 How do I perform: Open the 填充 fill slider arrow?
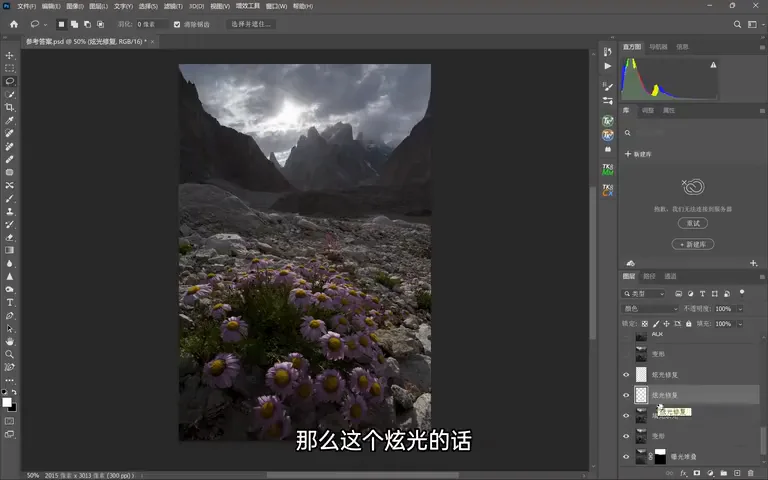pyautogui.click(x=740, y=324)
